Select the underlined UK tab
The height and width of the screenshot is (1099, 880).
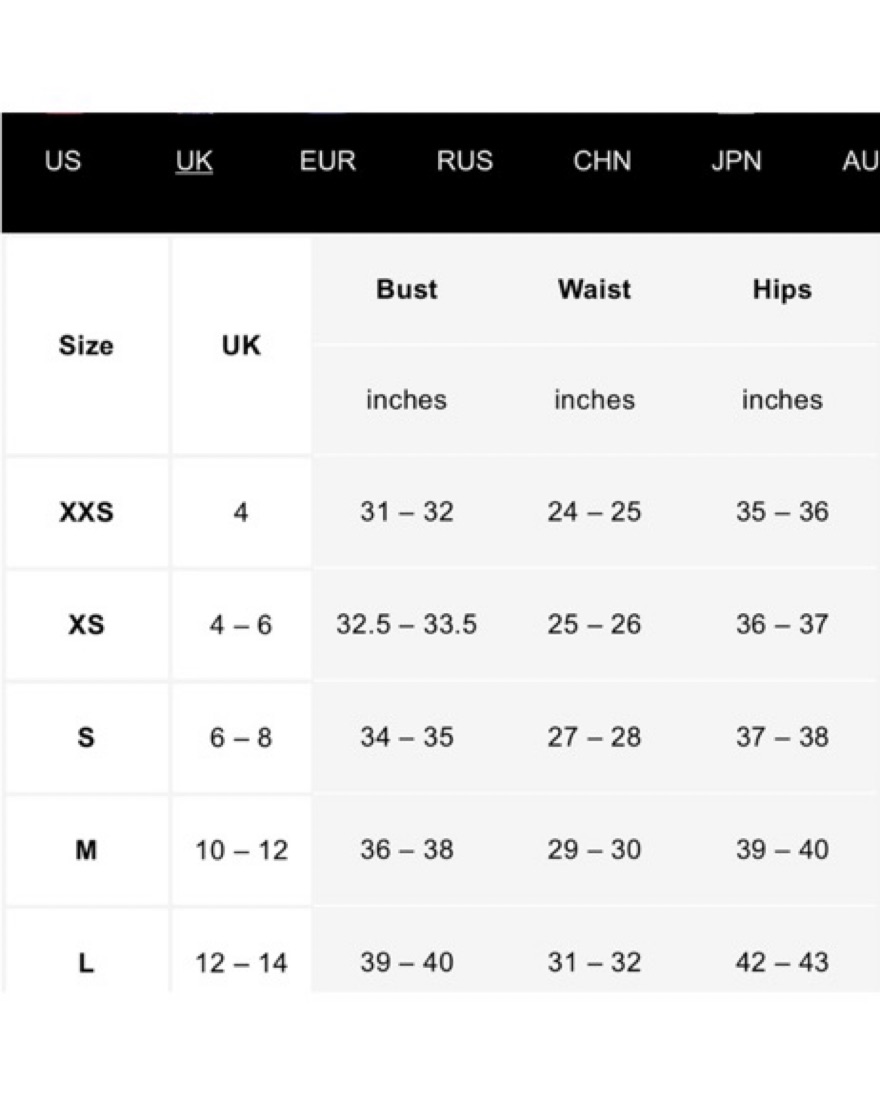pos(194,161)
